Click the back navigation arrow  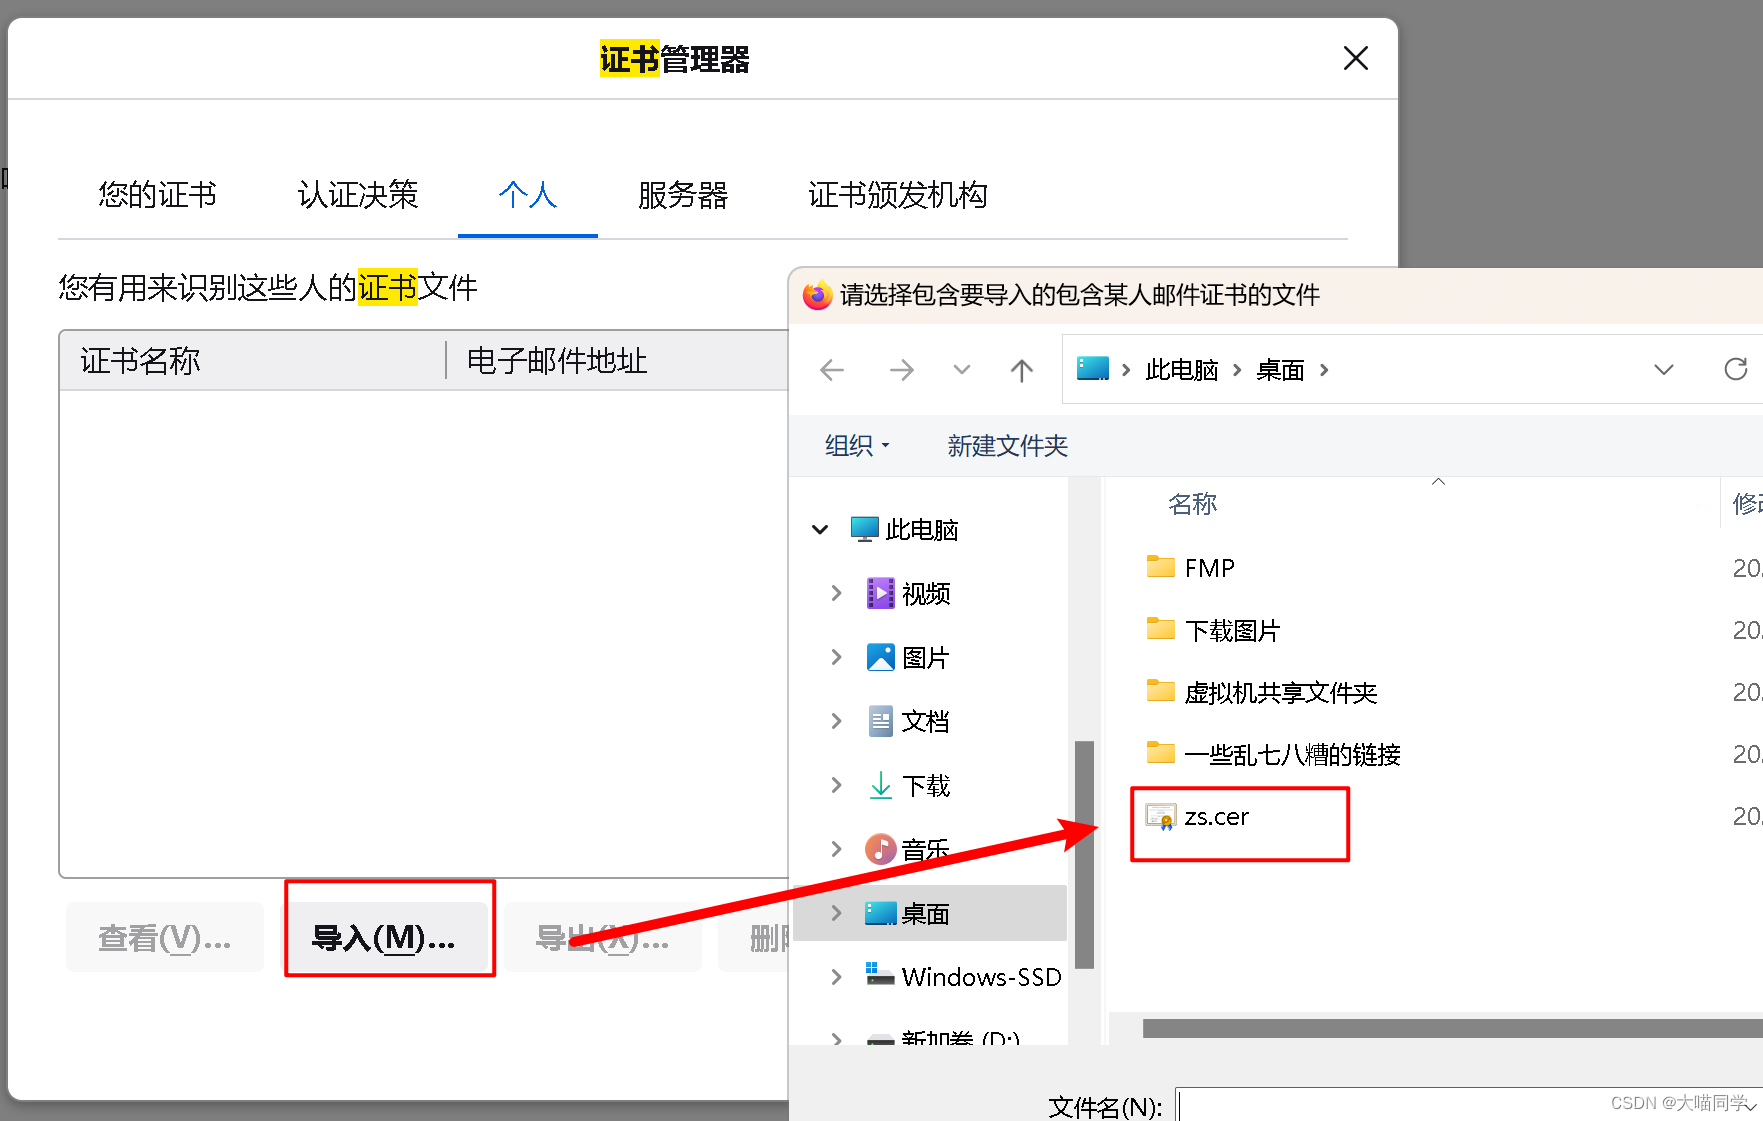(x=831, y=369)
